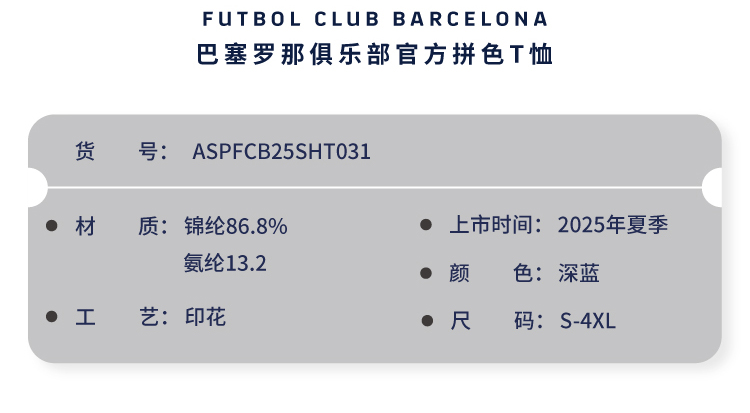Select the product code ASPFCB25SHT031
Image resolution: width=750 pixels, height=413 pixels.
coord(281,152)
